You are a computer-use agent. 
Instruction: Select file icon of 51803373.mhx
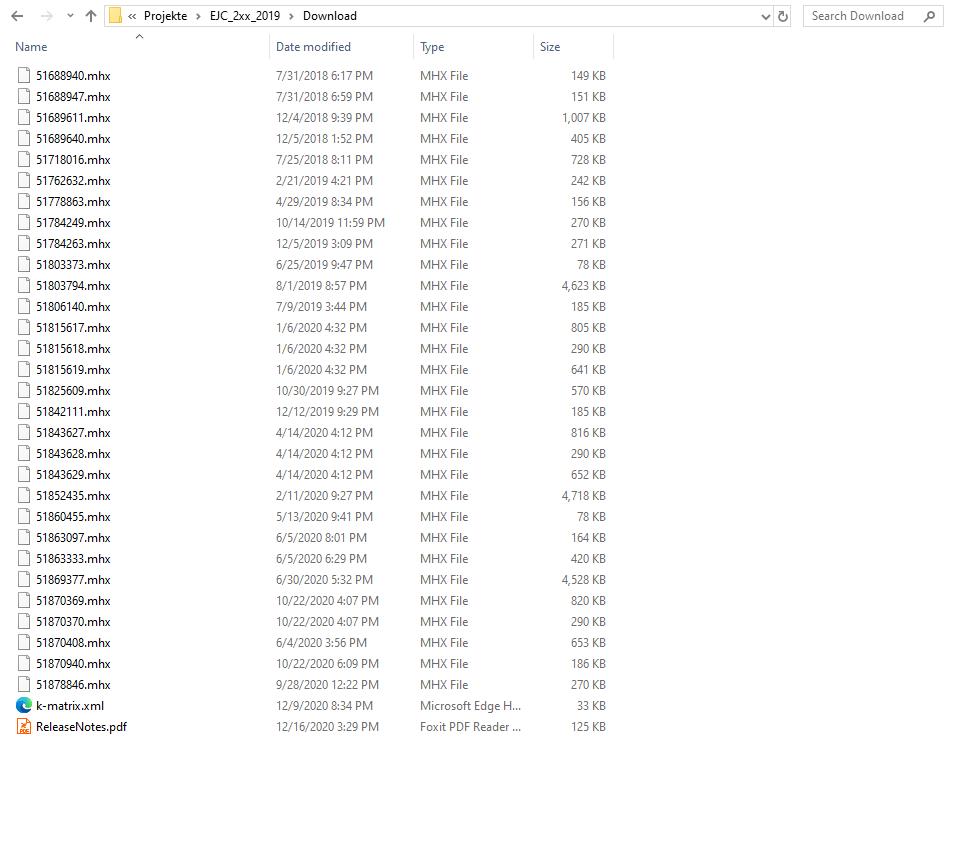24,264
